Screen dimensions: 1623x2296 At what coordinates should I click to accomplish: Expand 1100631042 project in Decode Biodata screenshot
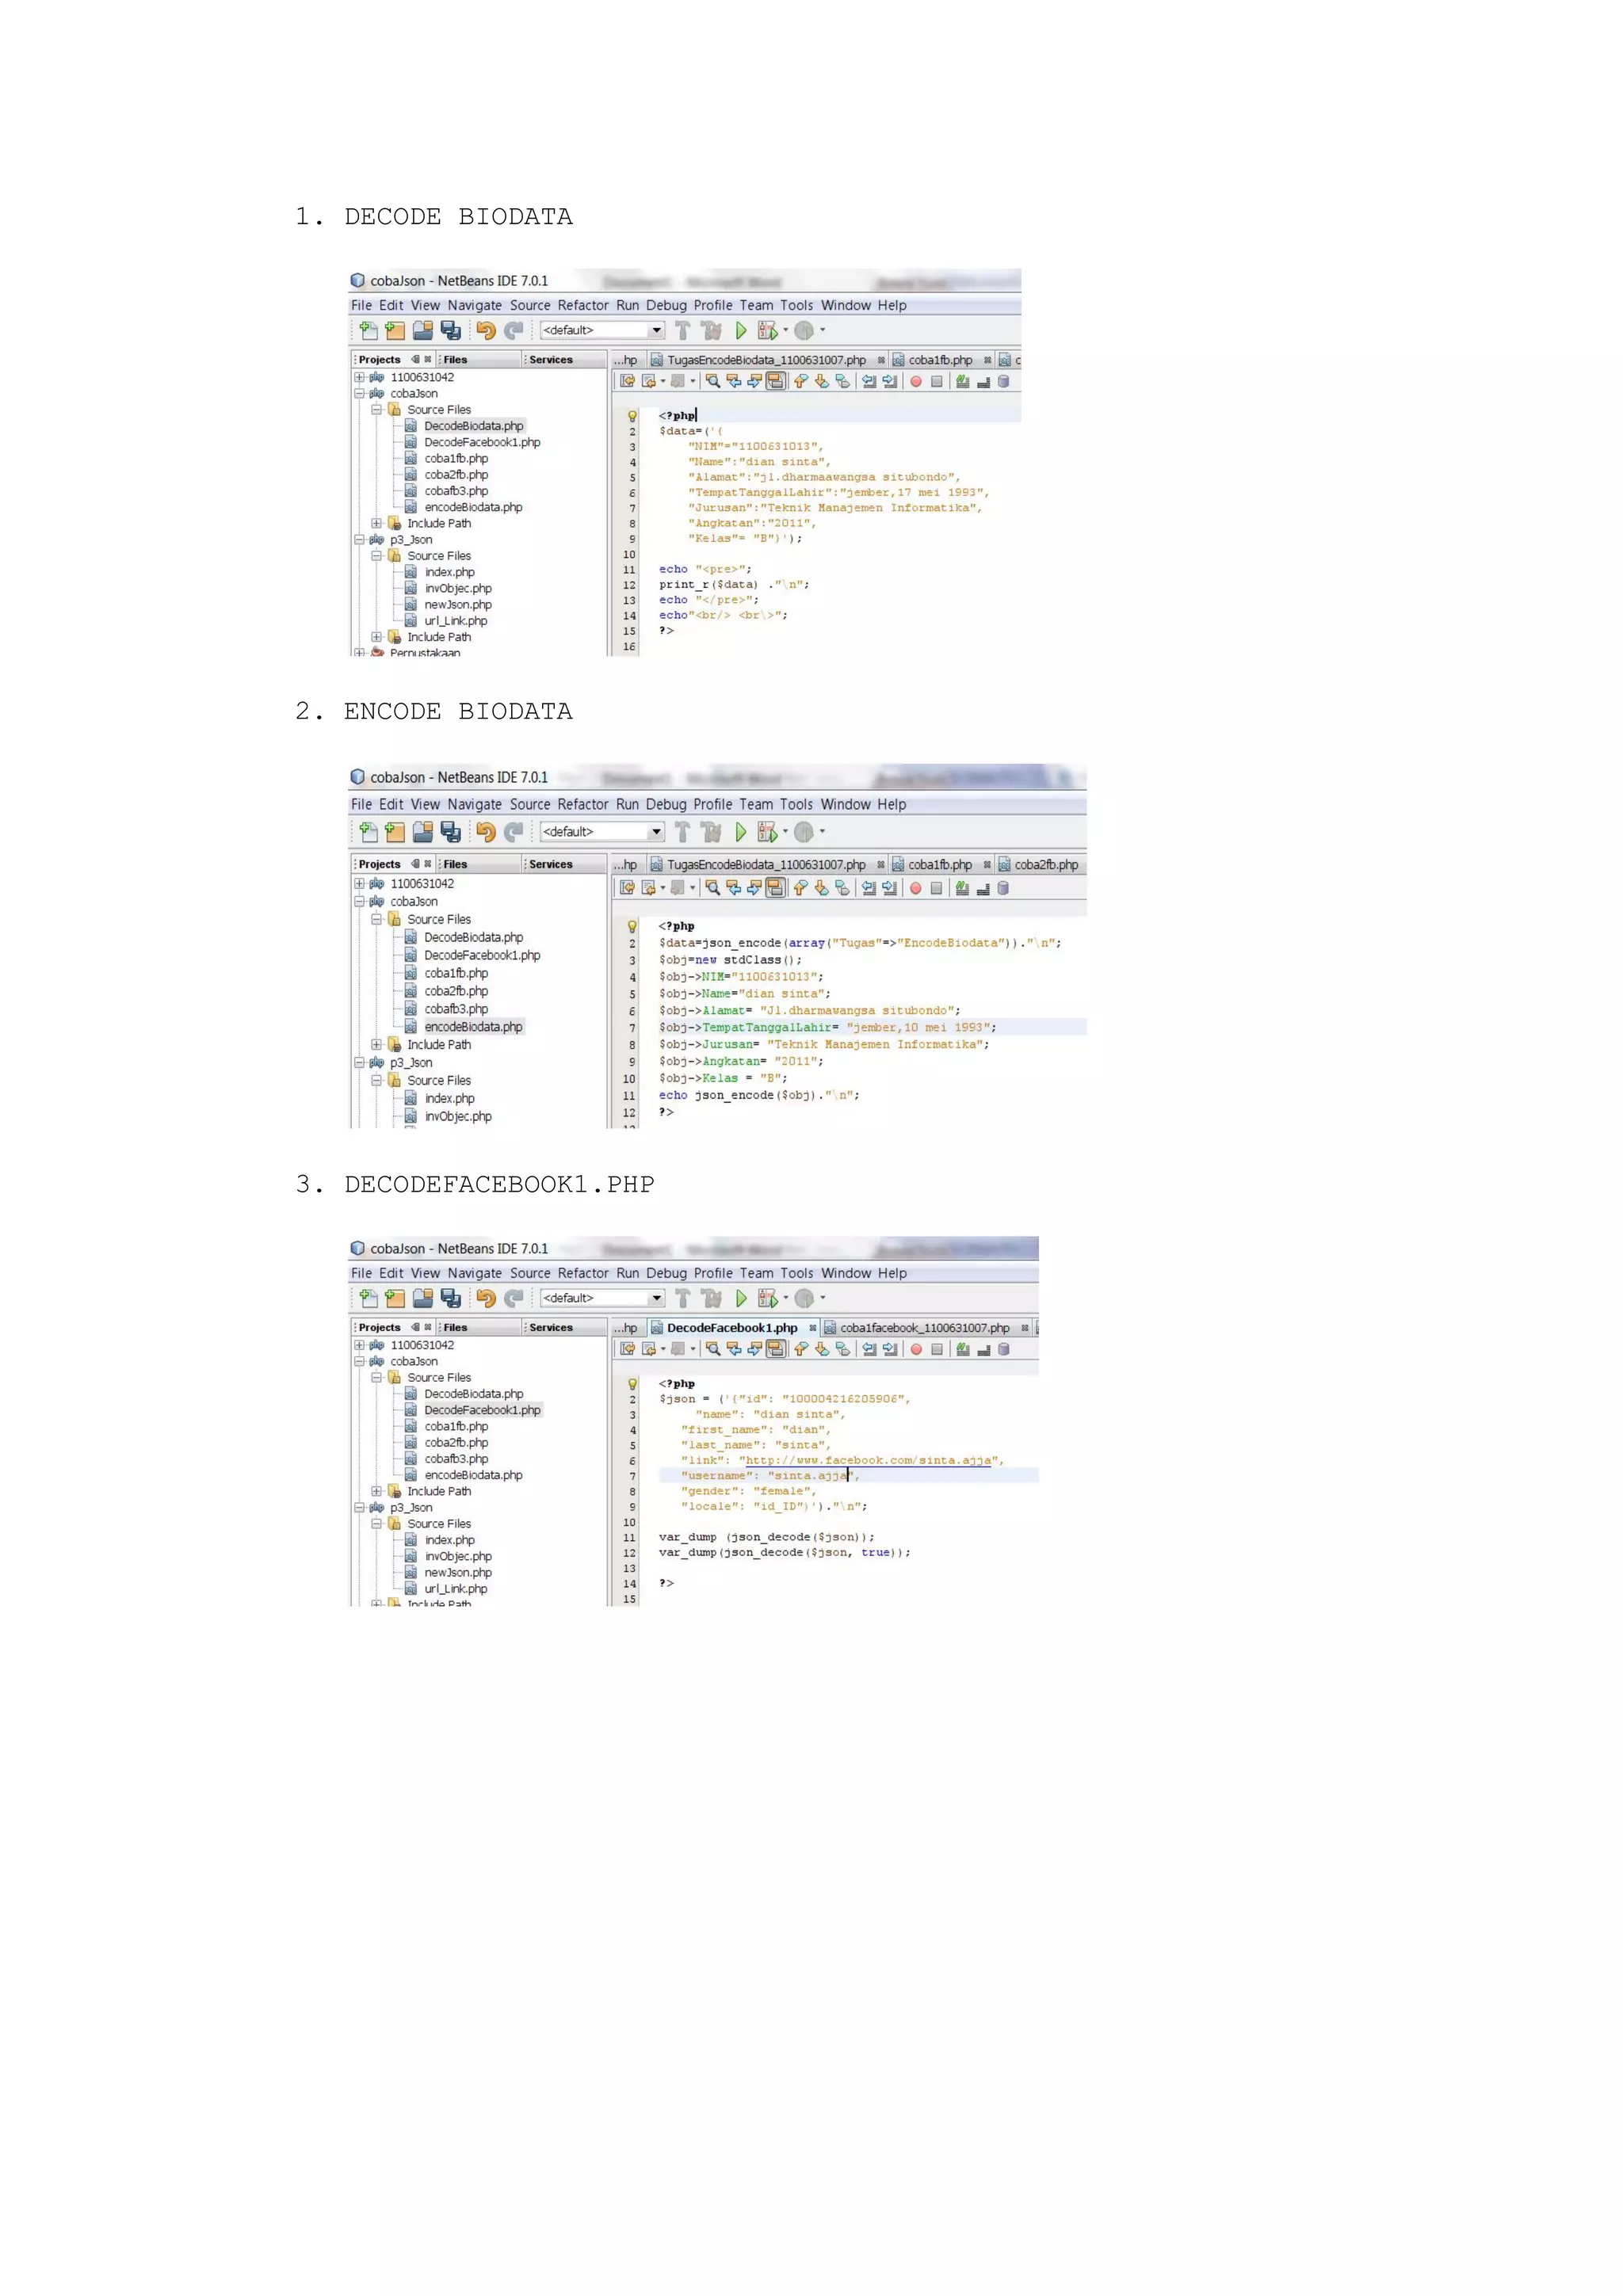[x=359, y=377]
